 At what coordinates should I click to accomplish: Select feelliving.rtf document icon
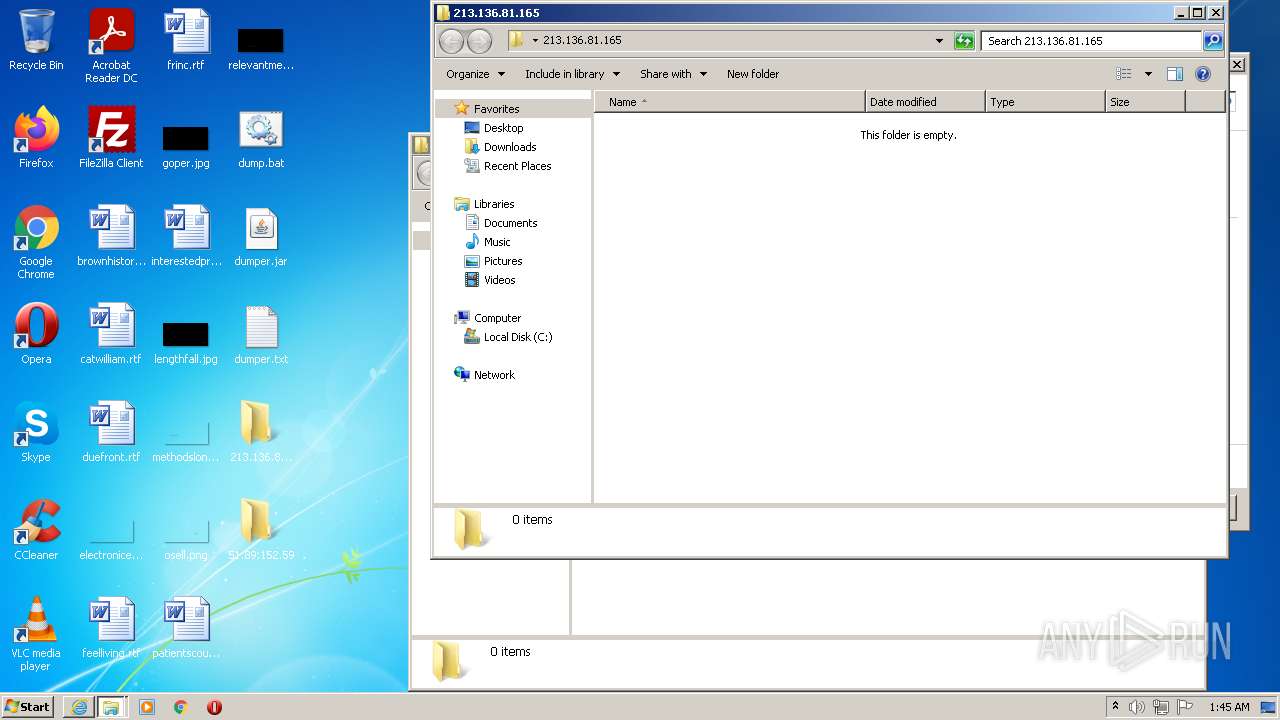(x=111, y=628)
